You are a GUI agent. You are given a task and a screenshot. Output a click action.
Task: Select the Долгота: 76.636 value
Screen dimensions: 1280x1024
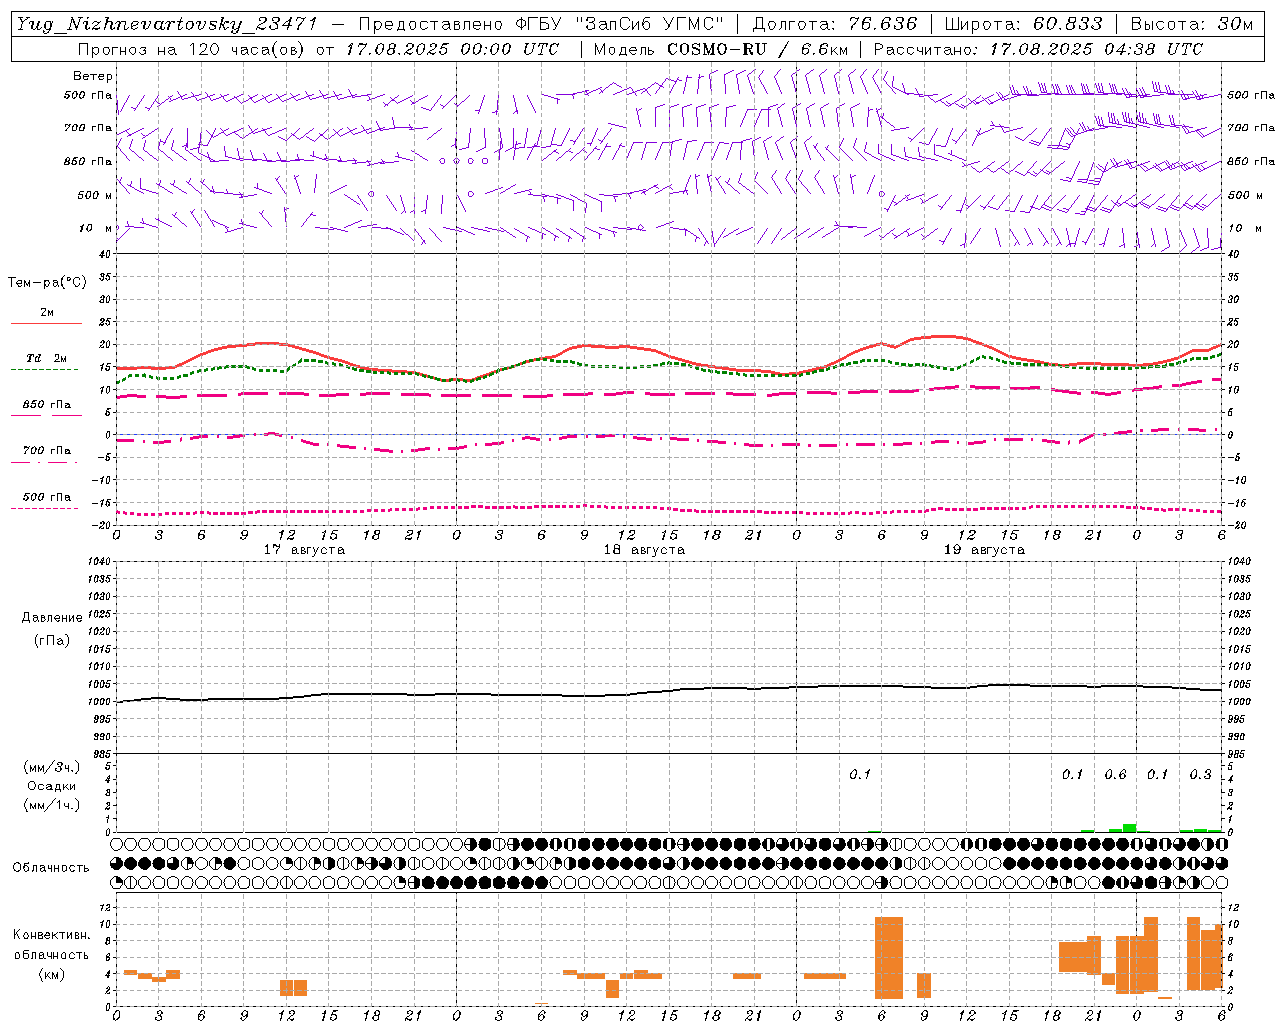pos(835,24)
